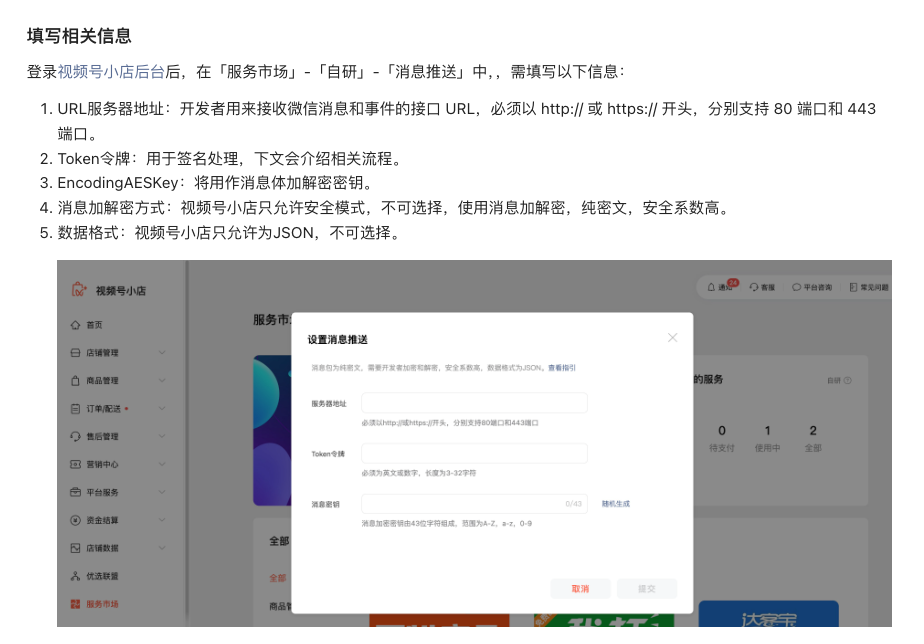This screenshot has width=924, height=644.
Task: Click the 取消 button
Action: tap(580, 589)
